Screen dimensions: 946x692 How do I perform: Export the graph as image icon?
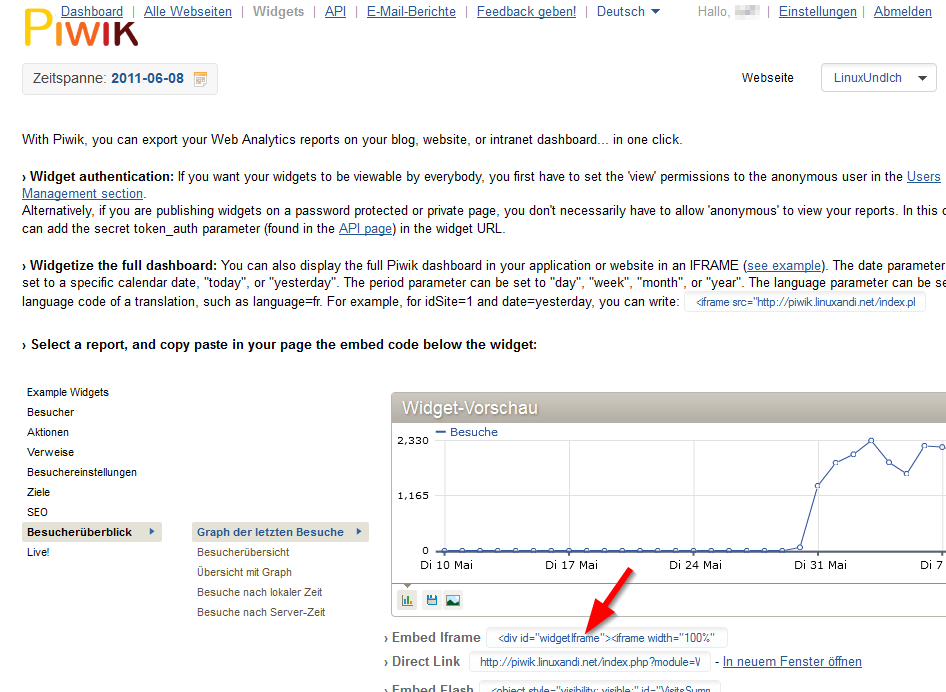[453, 600]
